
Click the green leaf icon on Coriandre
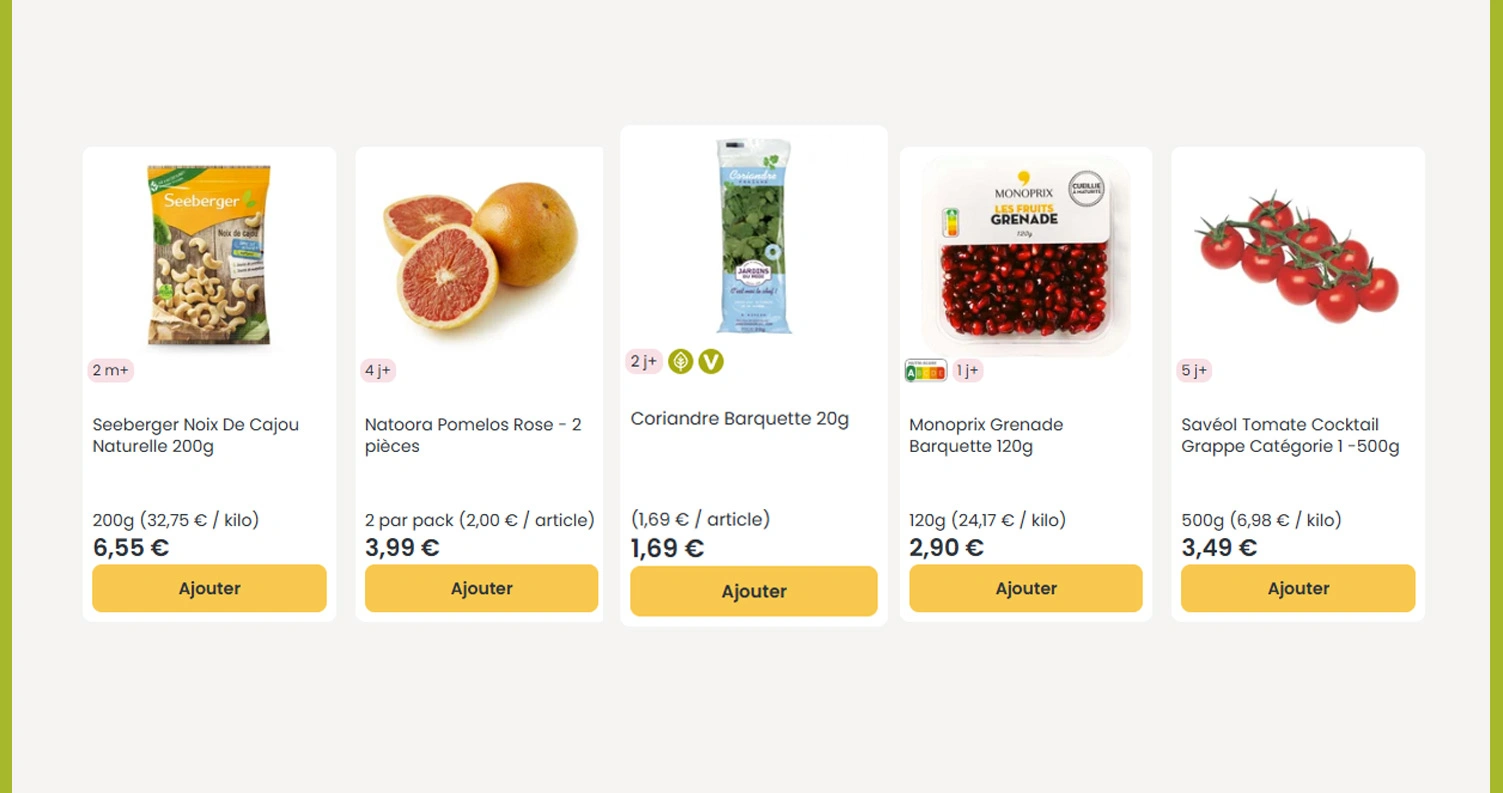680,361
